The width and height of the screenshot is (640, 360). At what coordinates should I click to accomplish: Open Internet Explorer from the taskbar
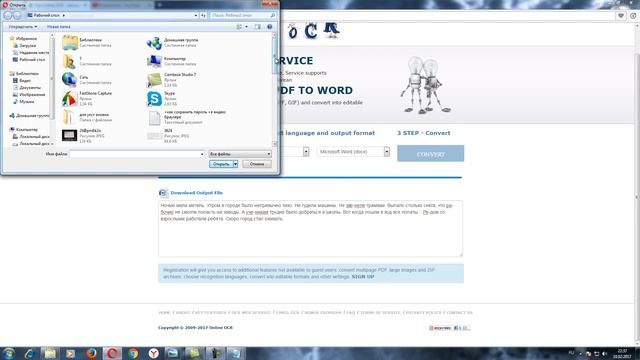point(29,353)
